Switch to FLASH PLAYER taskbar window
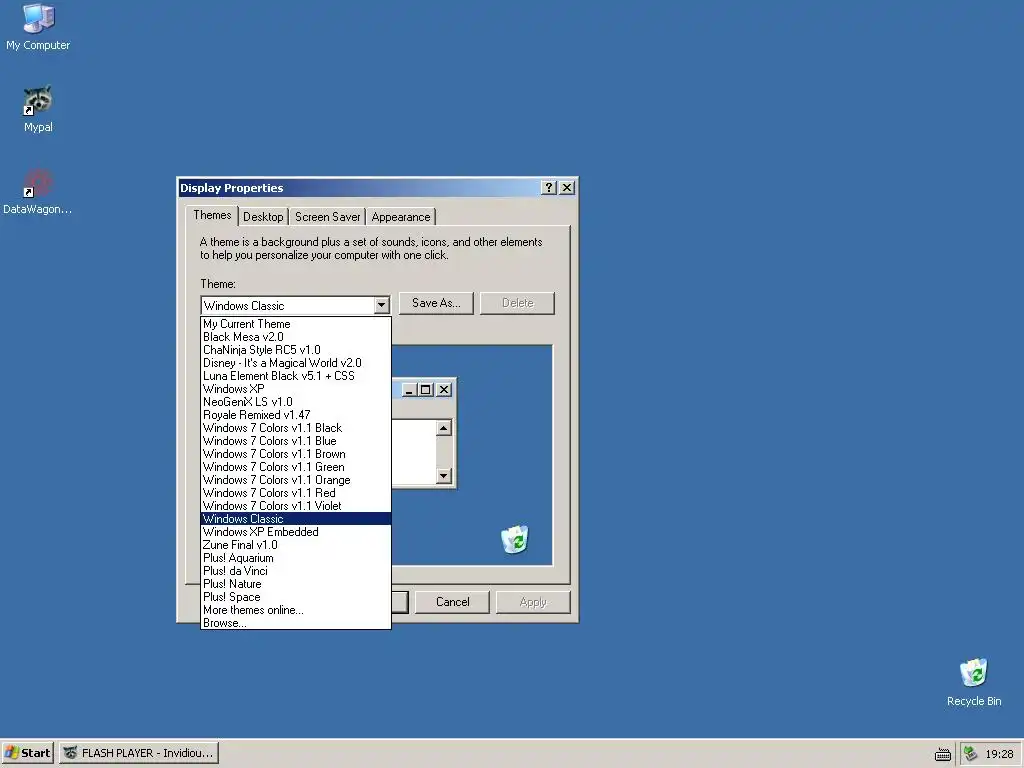The height and width of the screenshot is (768, 1024). coord(139,753)
